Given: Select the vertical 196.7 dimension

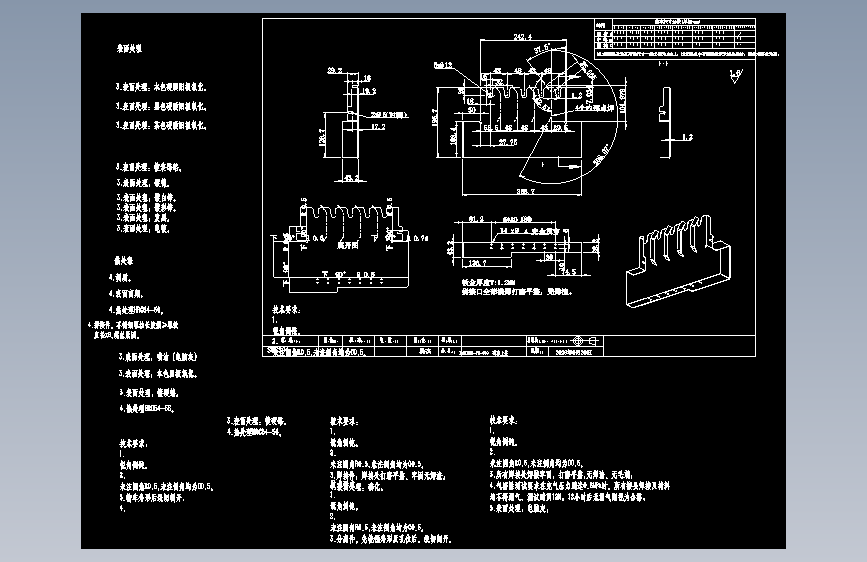Looking at the screenshot, I should click(x=435, y=117).
